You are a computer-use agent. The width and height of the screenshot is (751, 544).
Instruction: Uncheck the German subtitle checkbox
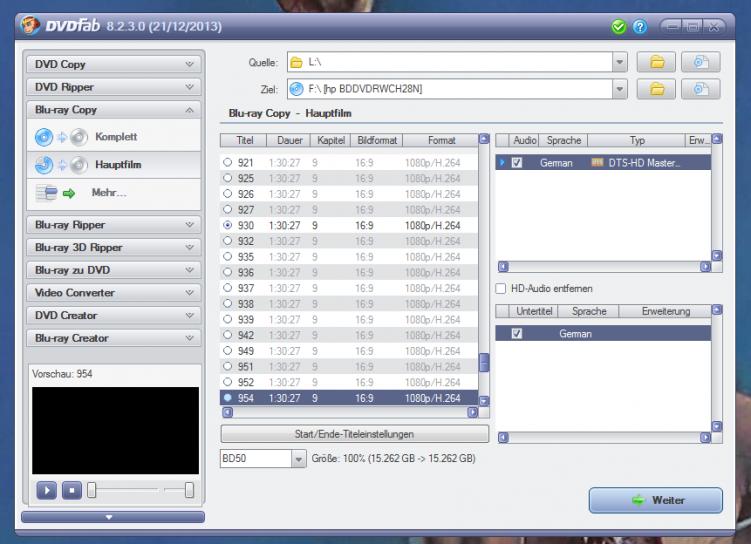(517, 333)
